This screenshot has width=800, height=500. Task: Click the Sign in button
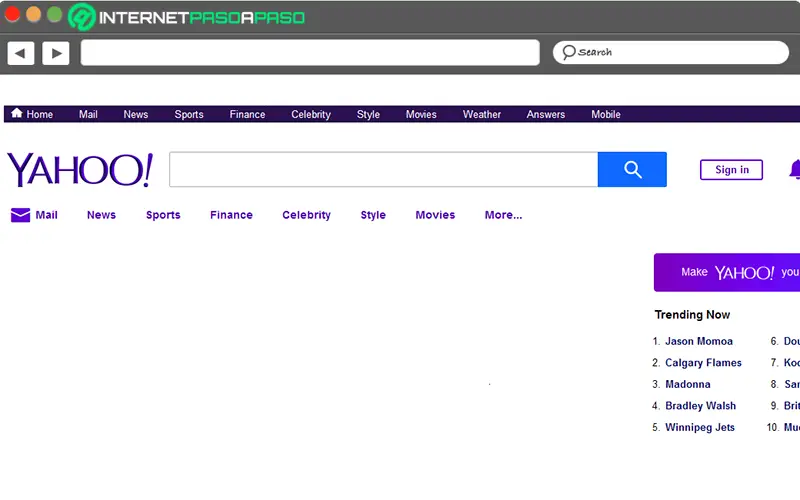coord(732,170)
